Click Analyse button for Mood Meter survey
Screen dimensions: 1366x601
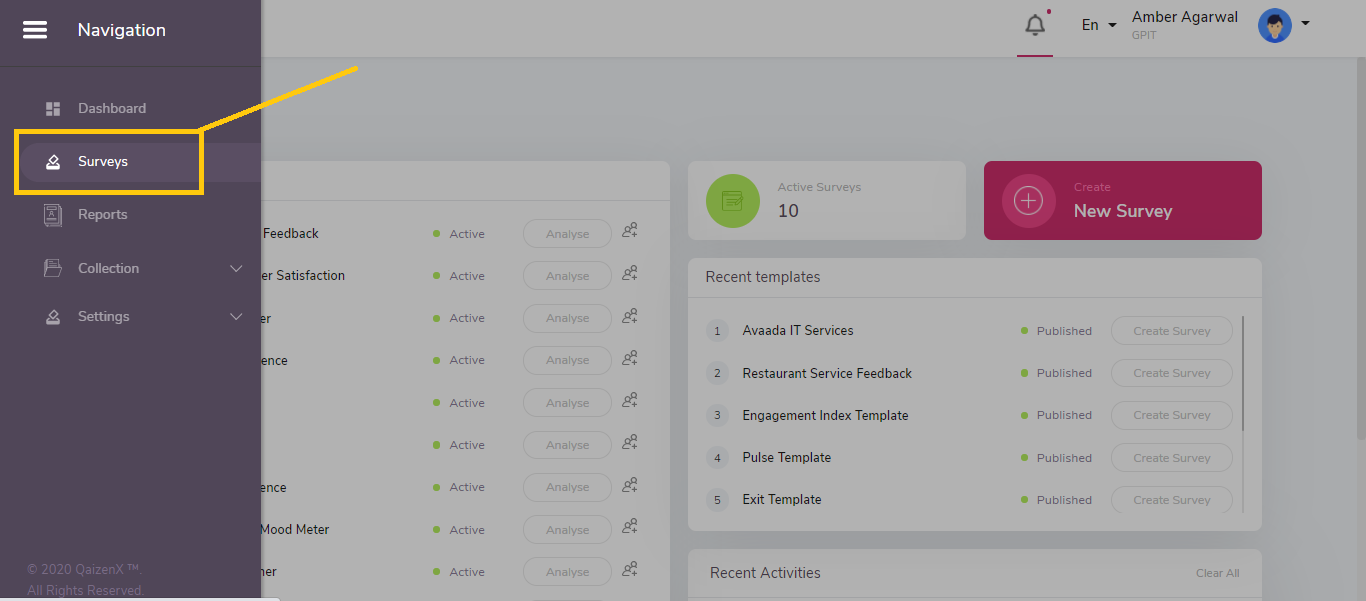tap(567, 530)
